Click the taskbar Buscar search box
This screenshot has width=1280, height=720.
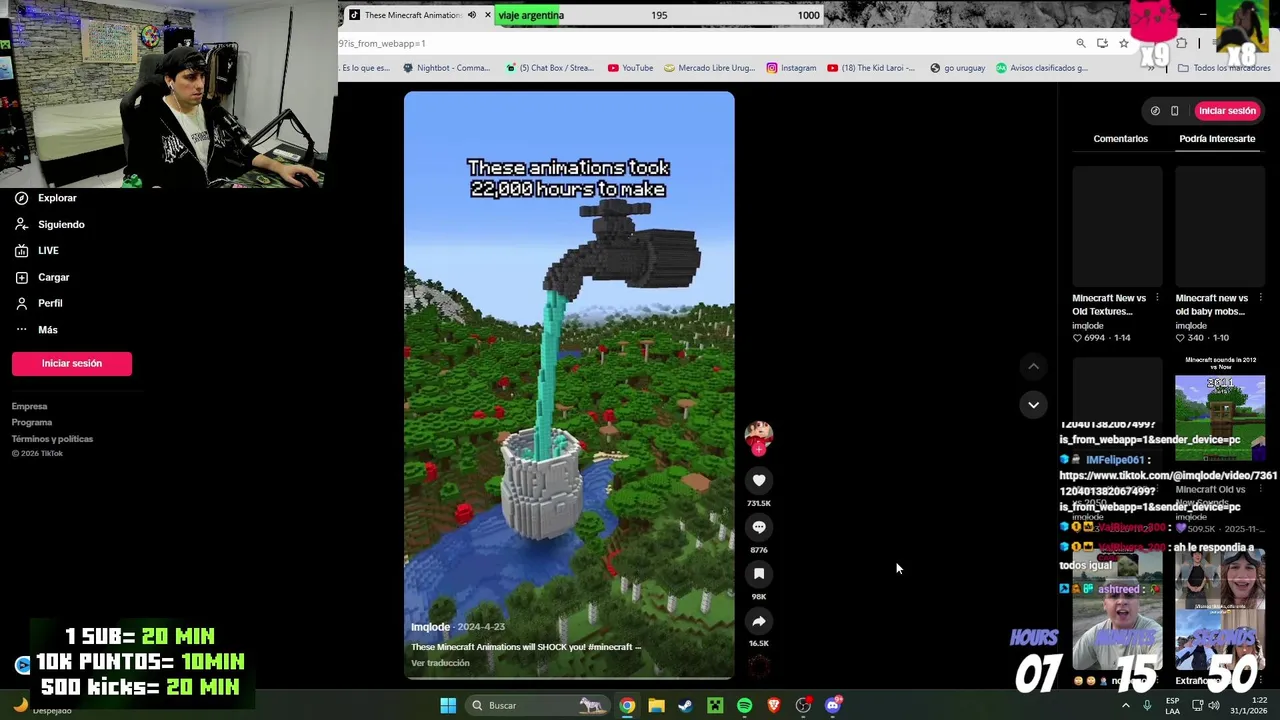pos(537,705)
